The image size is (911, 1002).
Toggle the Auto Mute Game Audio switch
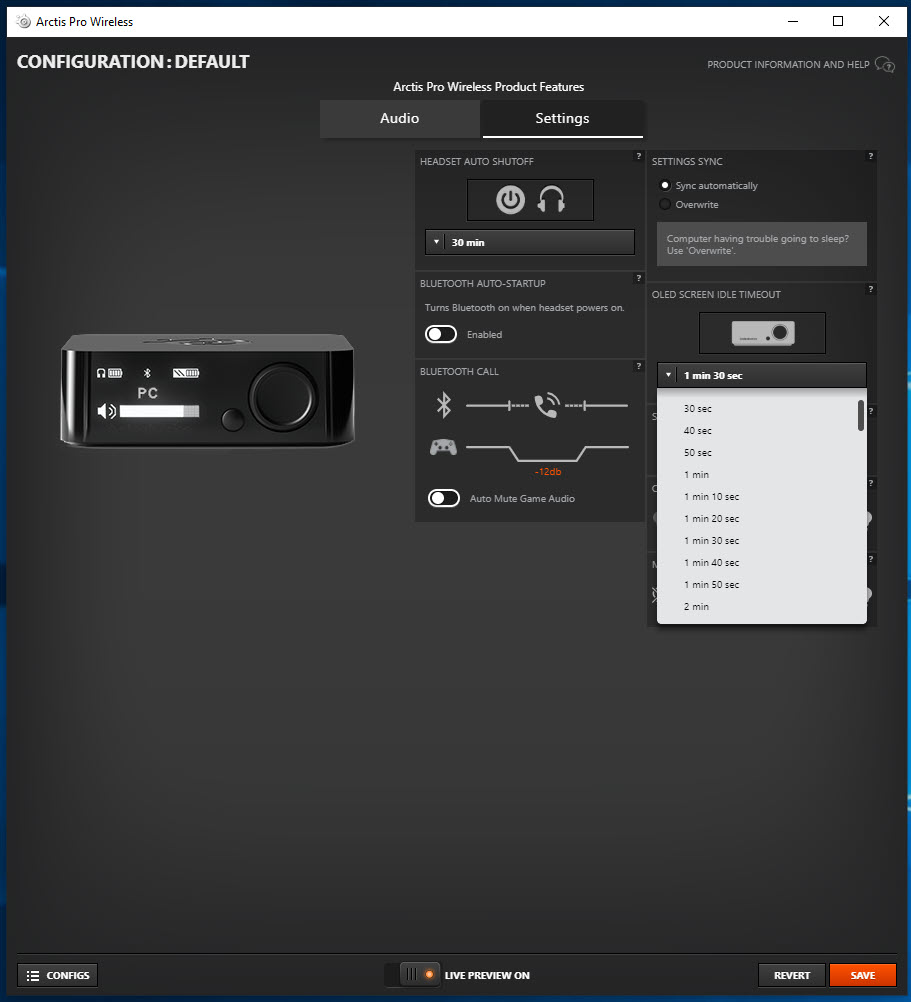[444, 498]
